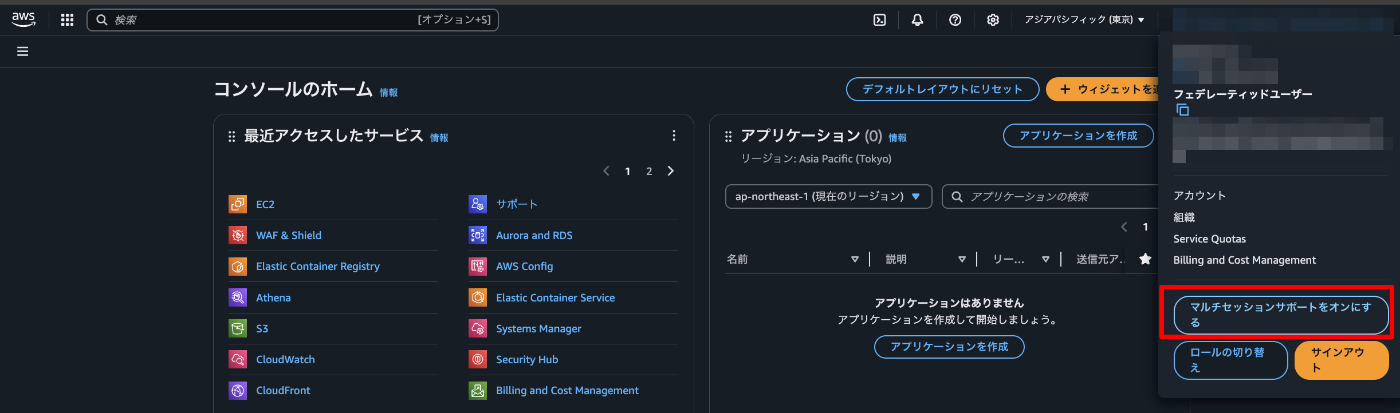
Task: Click the Athena service icon
Action: 238,297
